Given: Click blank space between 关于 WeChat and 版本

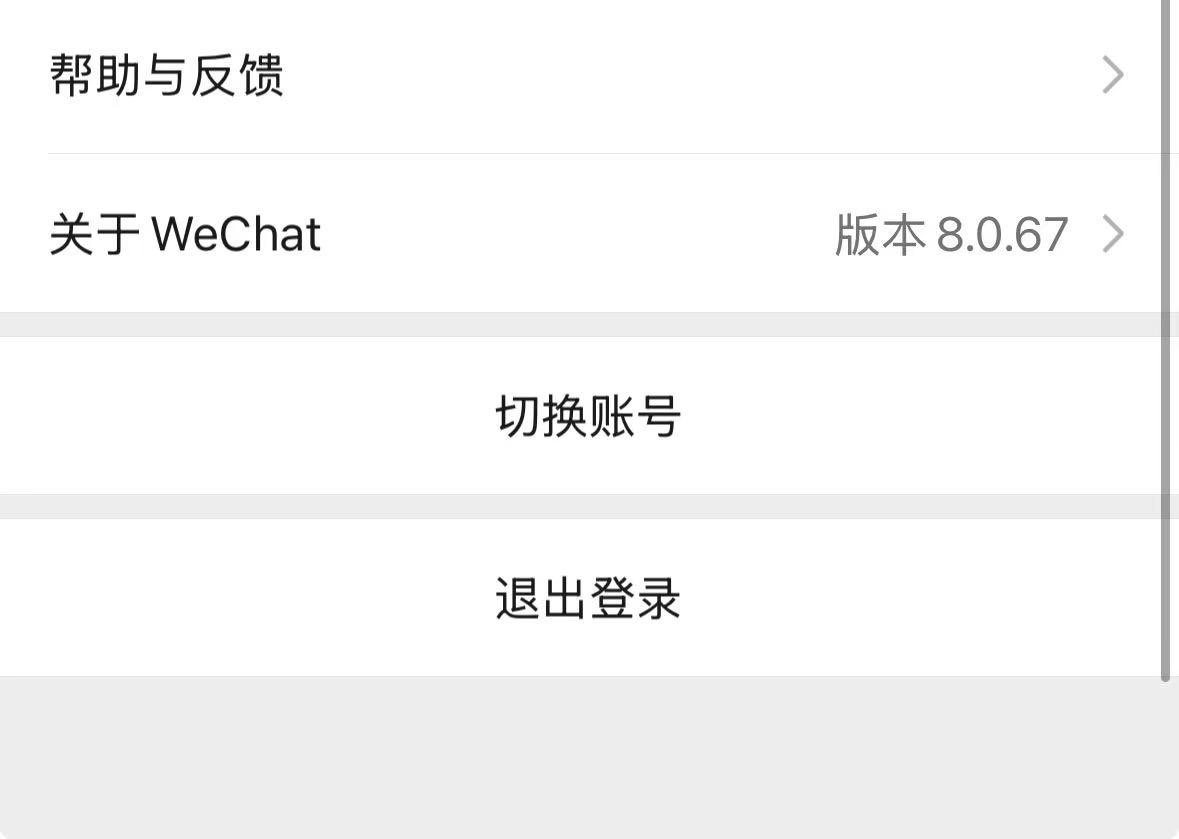Looking at the screenshot, I should (x=580, y=234).
